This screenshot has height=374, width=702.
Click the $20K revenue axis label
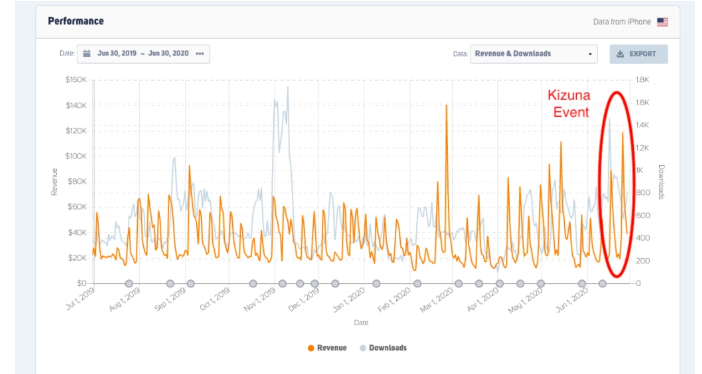point(77,258)
